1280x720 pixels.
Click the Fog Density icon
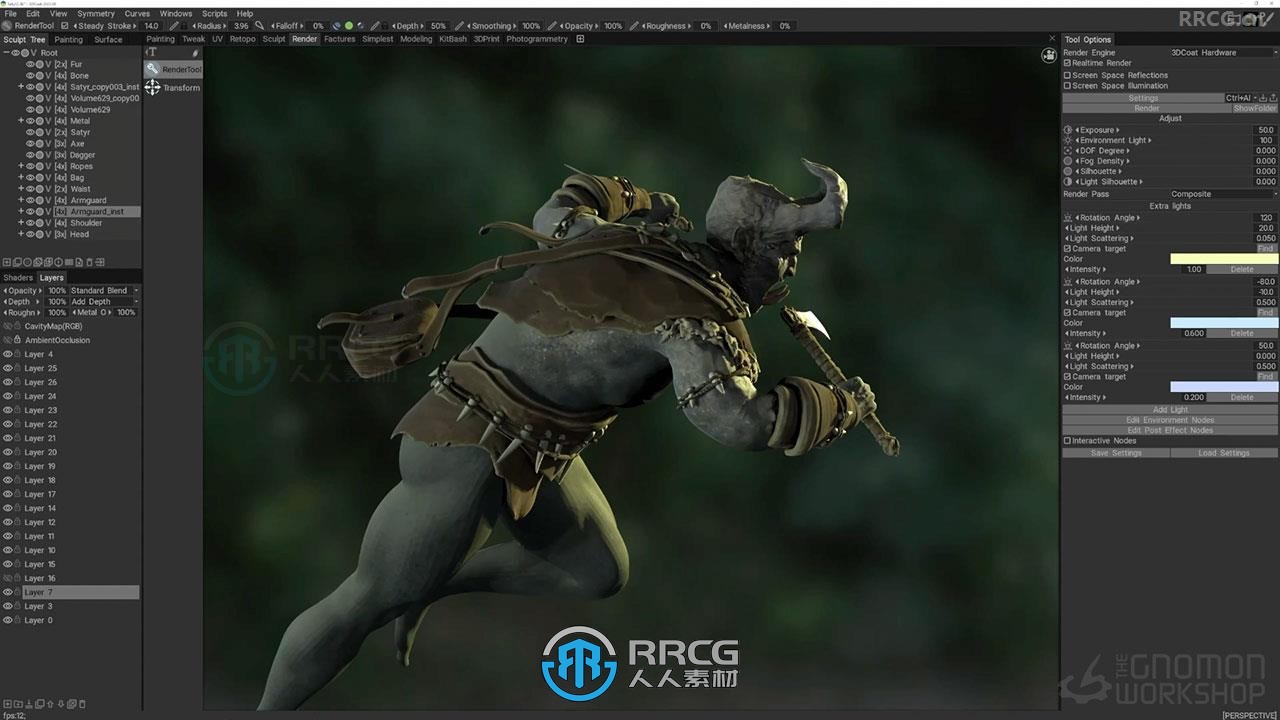(1068, 161)
